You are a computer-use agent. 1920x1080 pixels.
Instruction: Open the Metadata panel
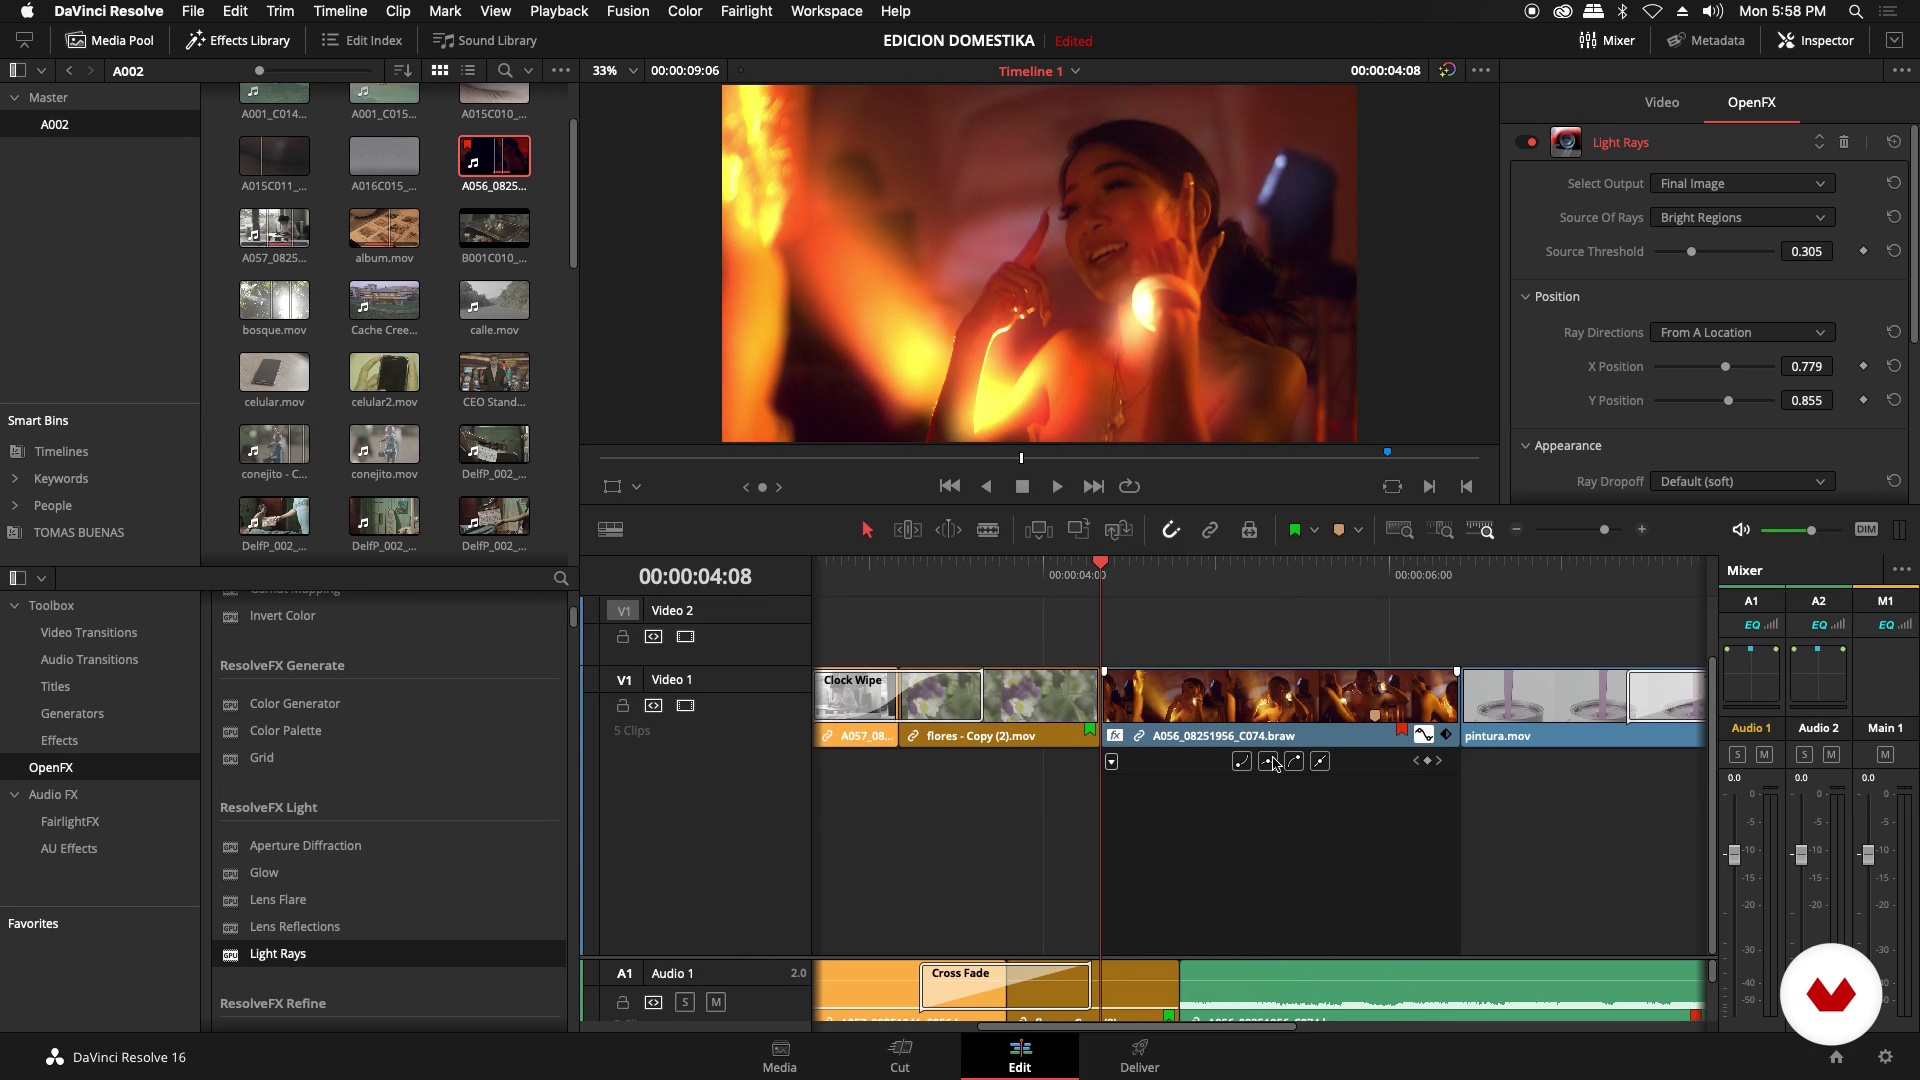(x=1706, y=40)
